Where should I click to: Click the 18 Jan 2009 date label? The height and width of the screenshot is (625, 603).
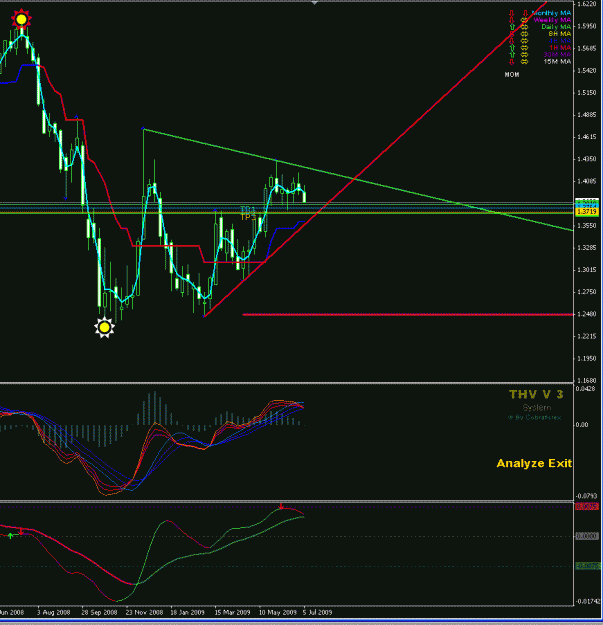[187, 612]
